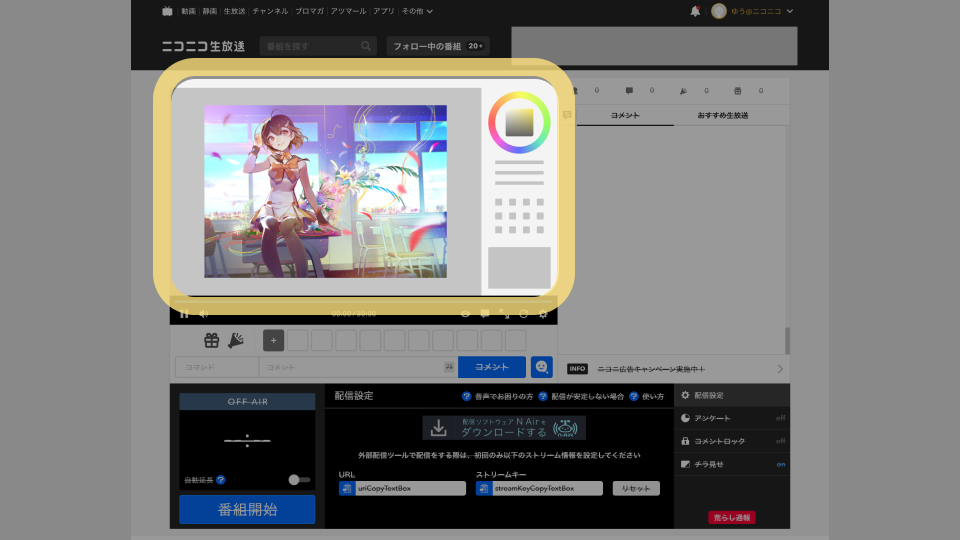Click the anime illustration in the player

[325, 191]
